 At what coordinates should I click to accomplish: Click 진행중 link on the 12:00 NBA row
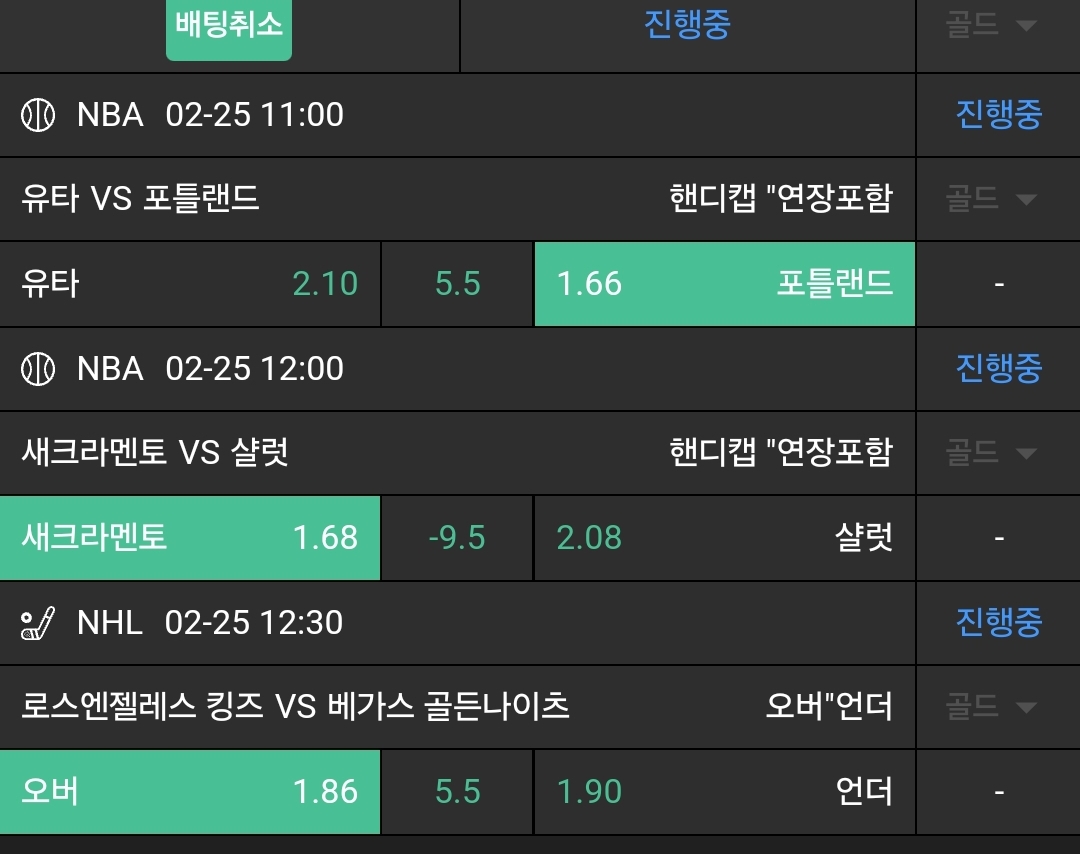(x=998, y=369)
